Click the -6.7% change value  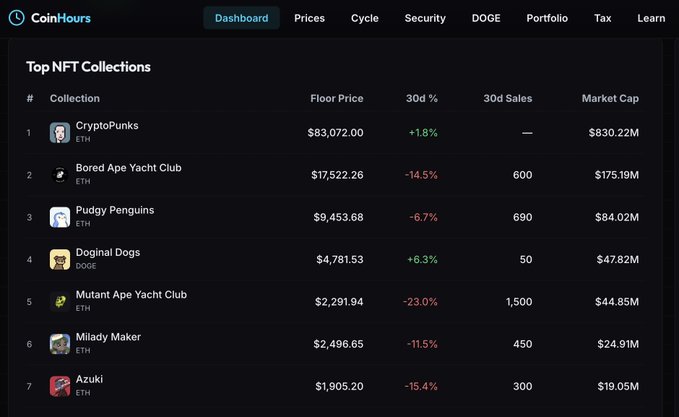423,217
